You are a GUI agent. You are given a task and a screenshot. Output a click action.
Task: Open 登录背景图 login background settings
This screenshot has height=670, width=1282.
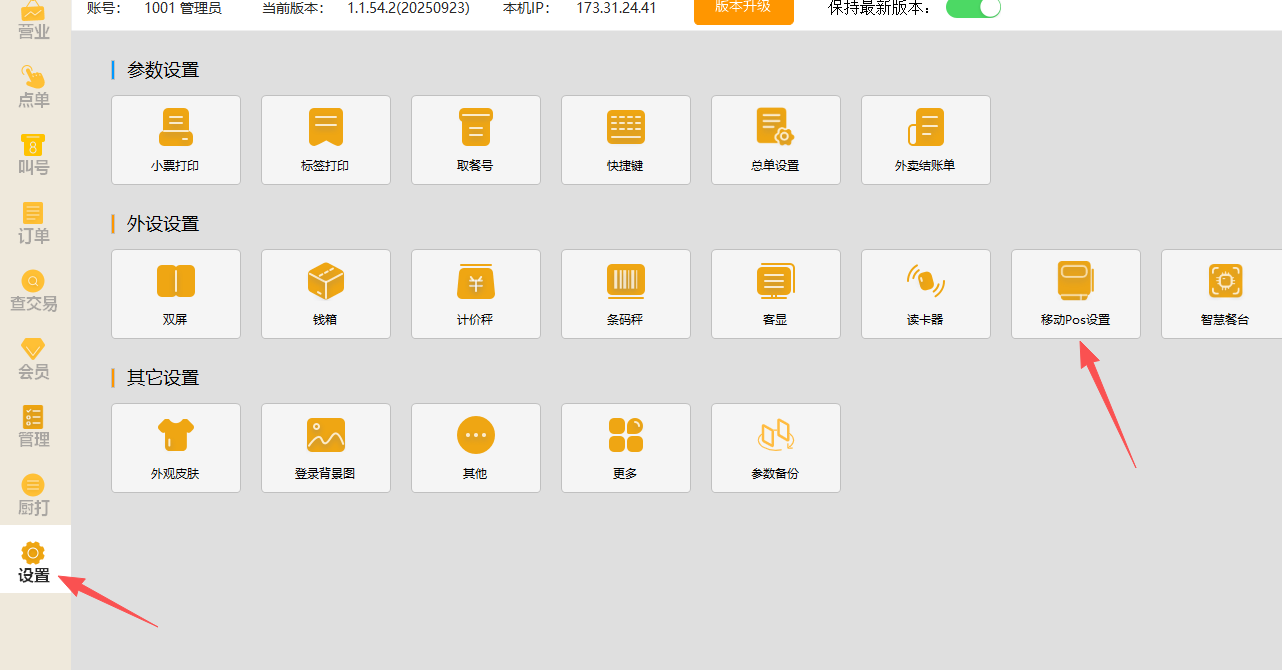click(326, 448)
